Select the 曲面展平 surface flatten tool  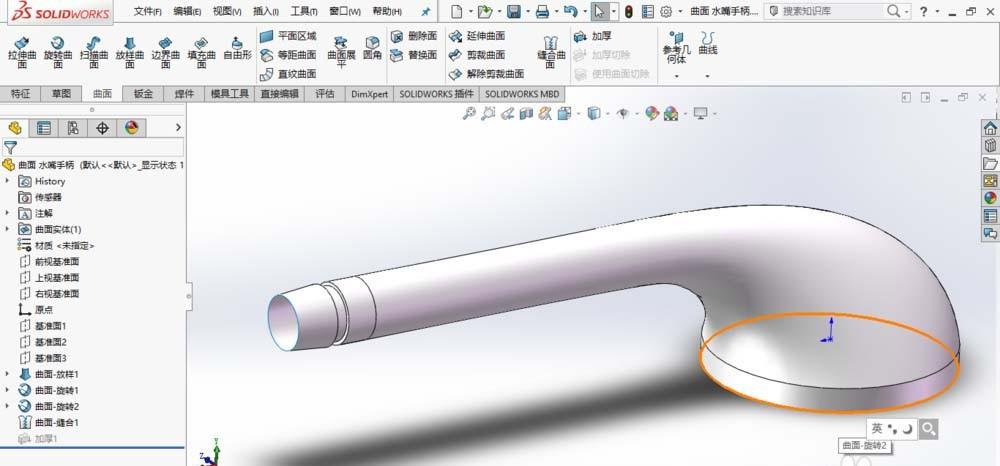341,52
